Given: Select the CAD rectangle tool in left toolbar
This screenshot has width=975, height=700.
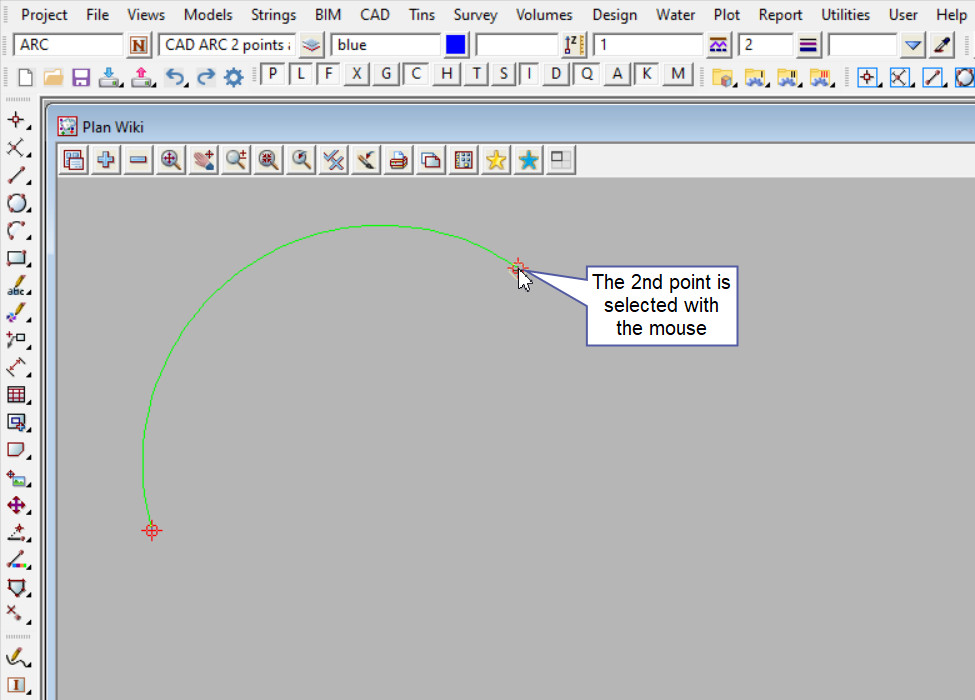Looking at the screenshot, I should point(17,258).
